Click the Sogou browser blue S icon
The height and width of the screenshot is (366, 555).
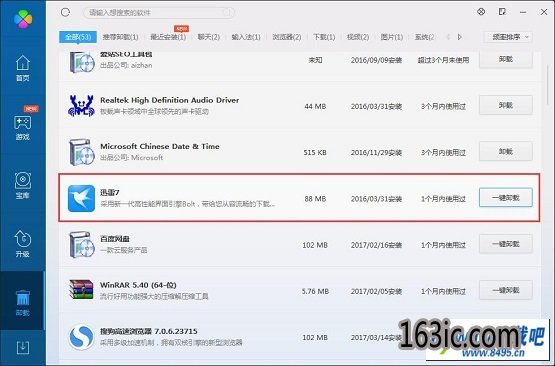coord(81,337)
